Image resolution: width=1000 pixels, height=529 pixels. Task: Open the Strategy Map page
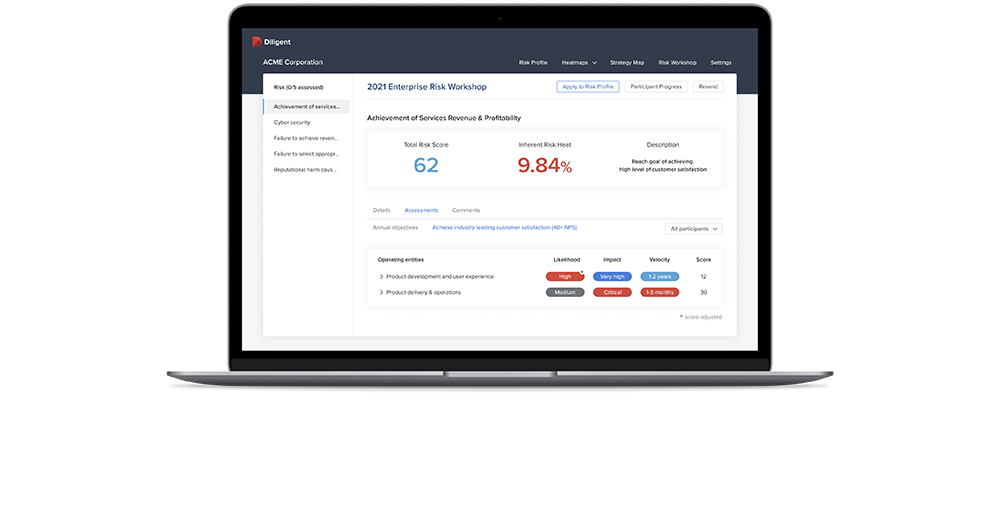coord(627,62)
